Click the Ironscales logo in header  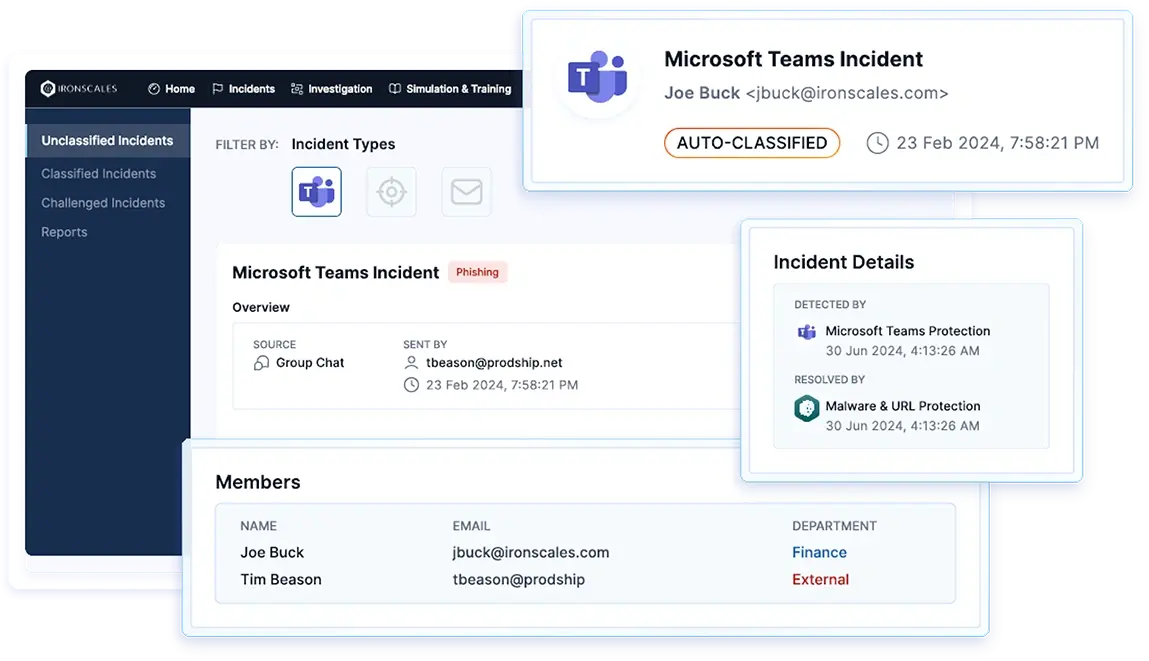click(x=79, y=89)
